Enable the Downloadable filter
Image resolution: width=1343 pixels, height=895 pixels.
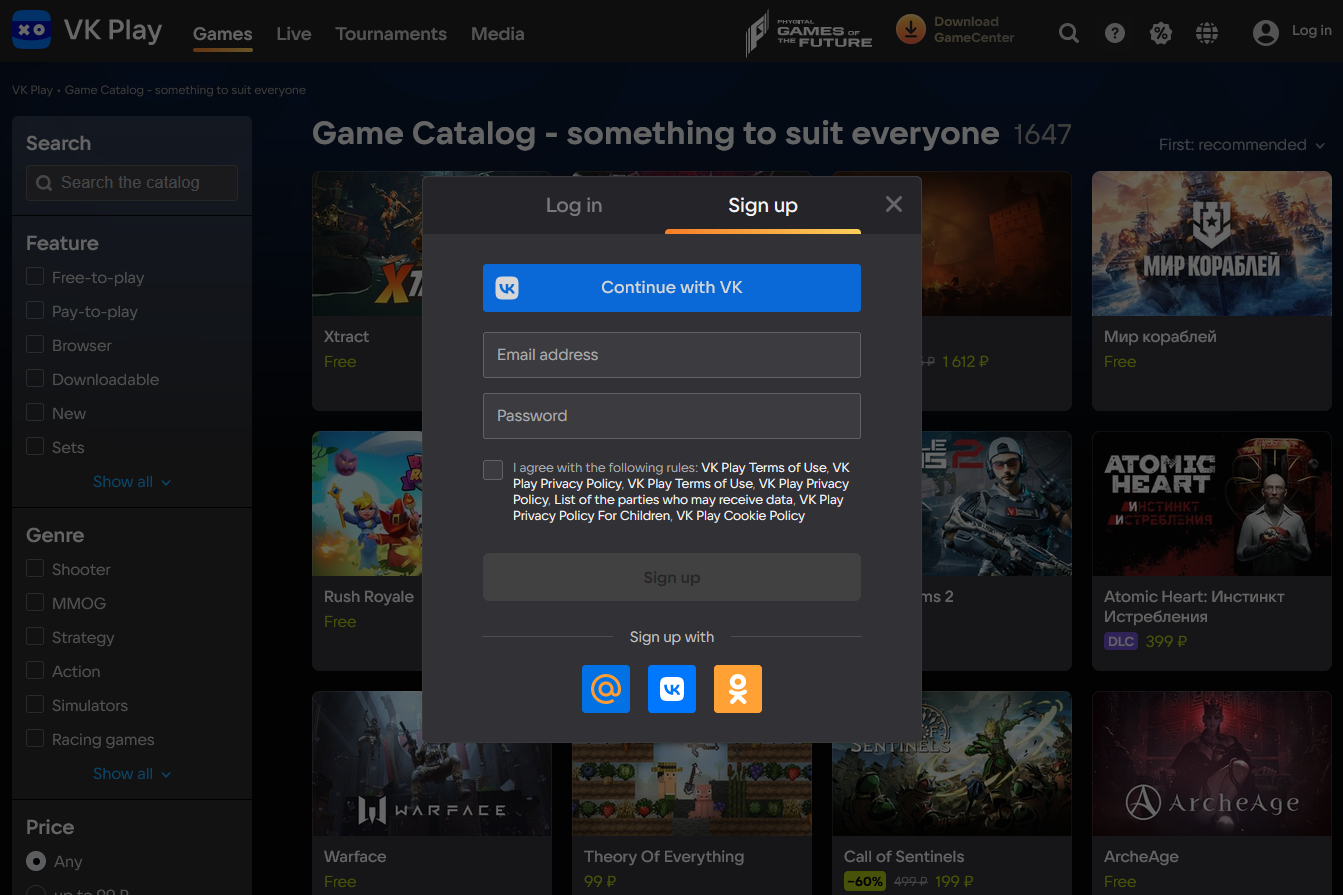tap(35, 379)
